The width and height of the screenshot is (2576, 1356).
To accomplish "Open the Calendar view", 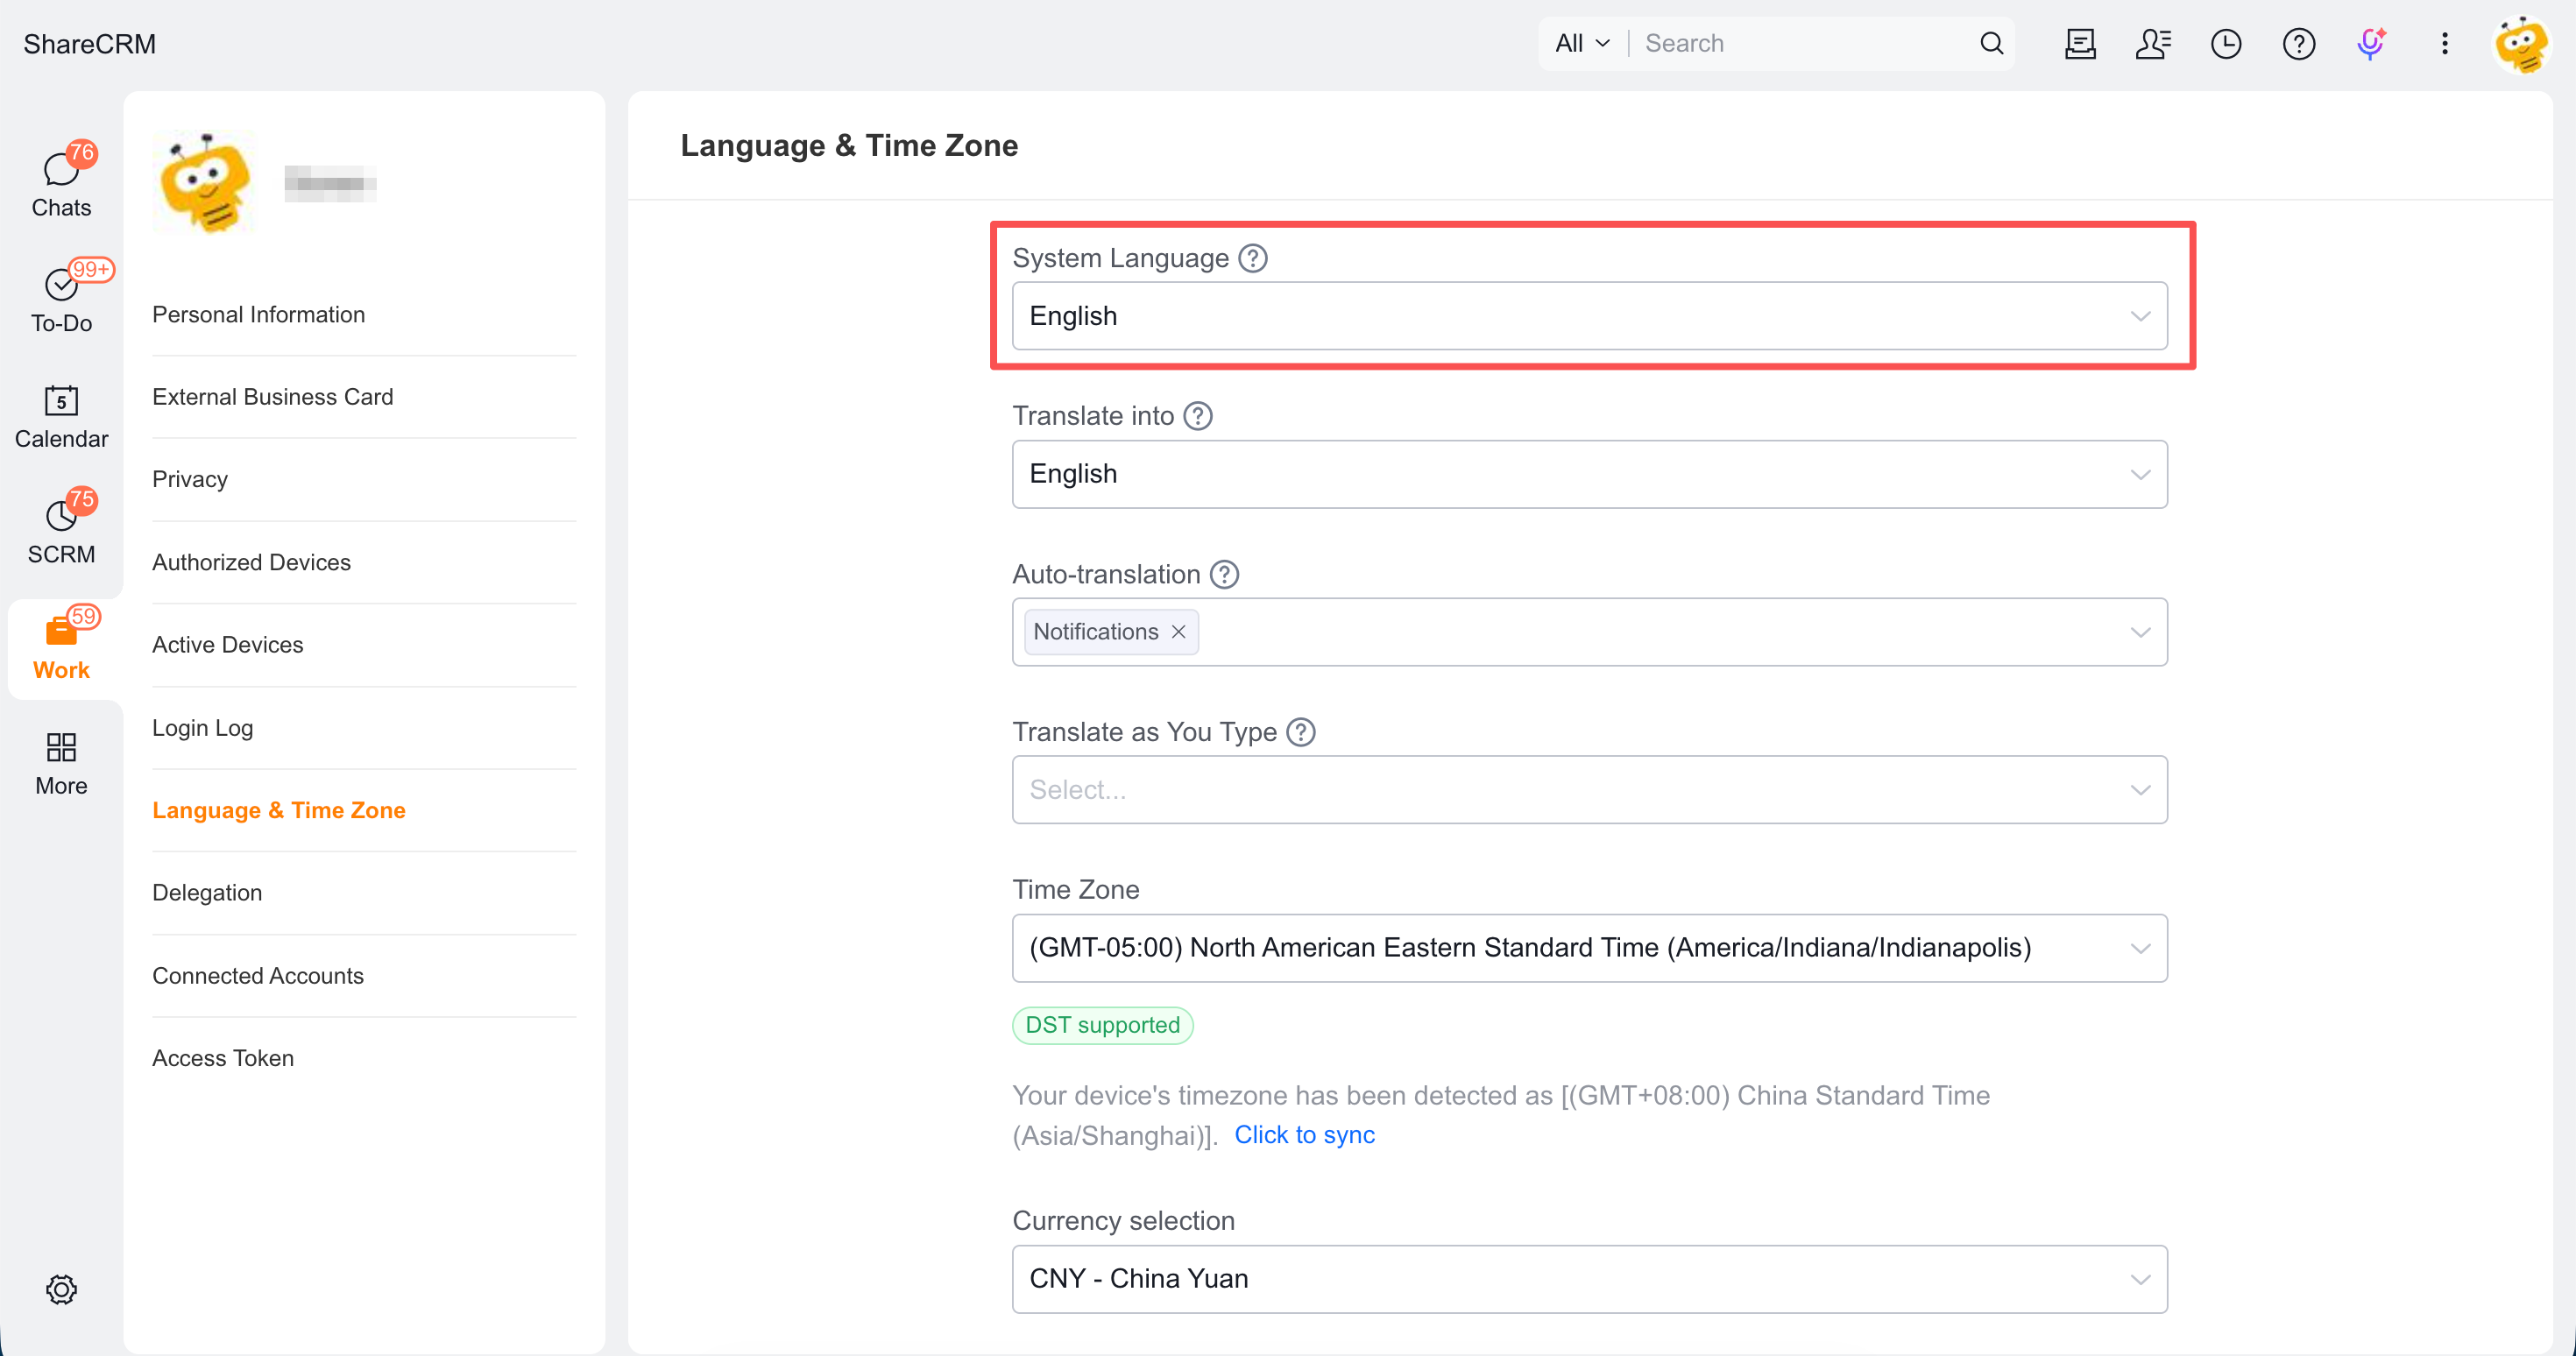I will click(x=61, y=417).
